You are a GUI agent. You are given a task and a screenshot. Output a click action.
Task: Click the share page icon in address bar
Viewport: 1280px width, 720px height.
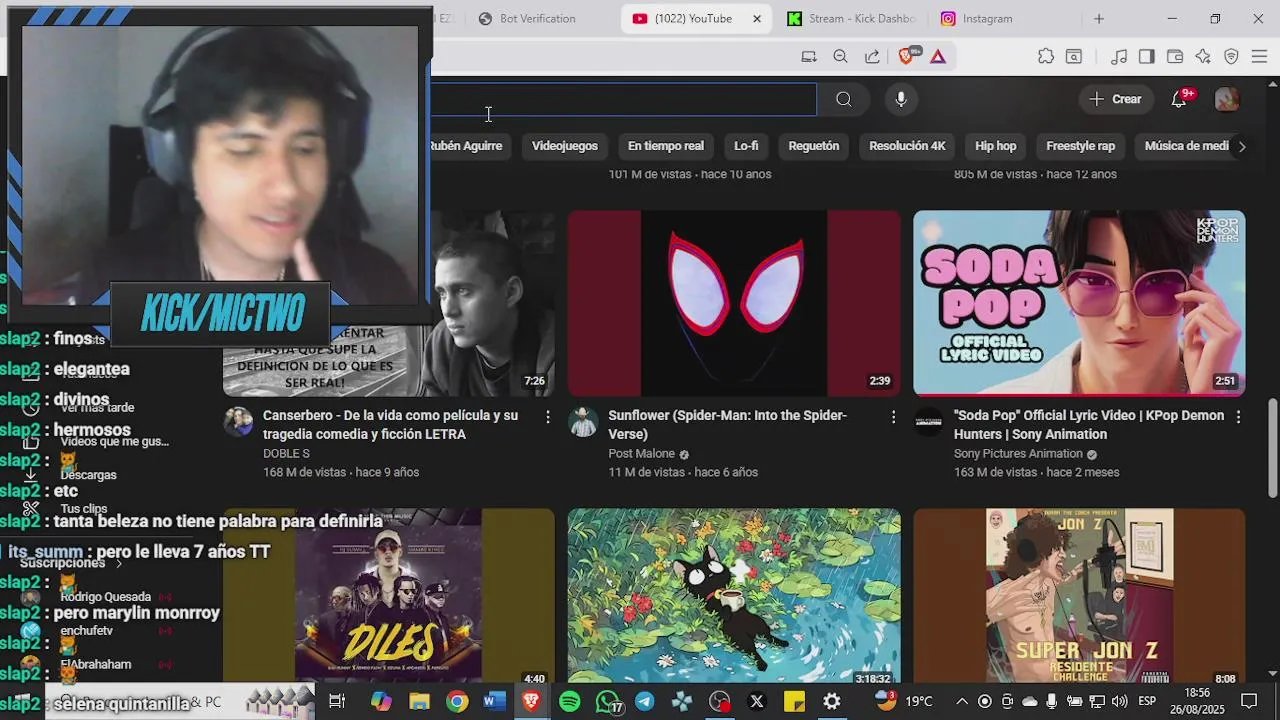872,57
